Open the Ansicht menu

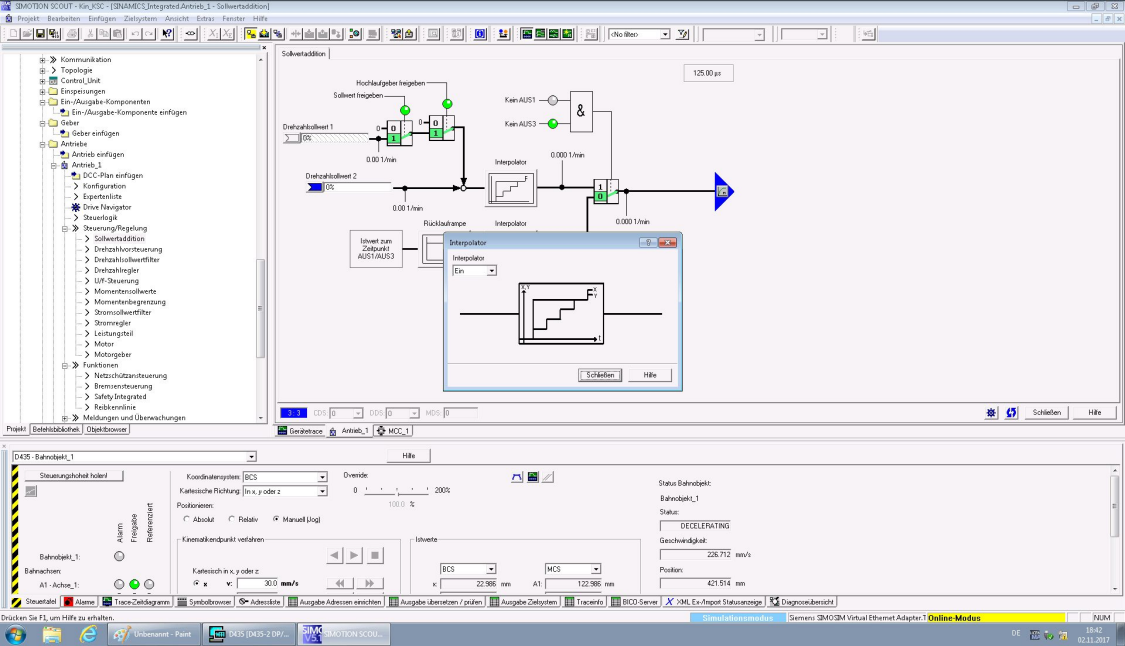click(176, 19)
